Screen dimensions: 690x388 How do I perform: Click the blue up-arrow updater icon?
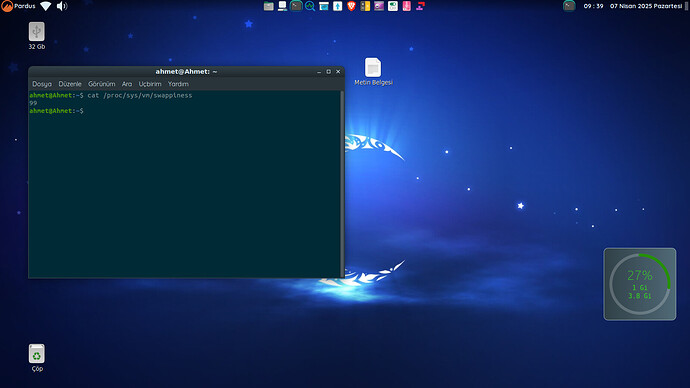(x=338, y=6)
